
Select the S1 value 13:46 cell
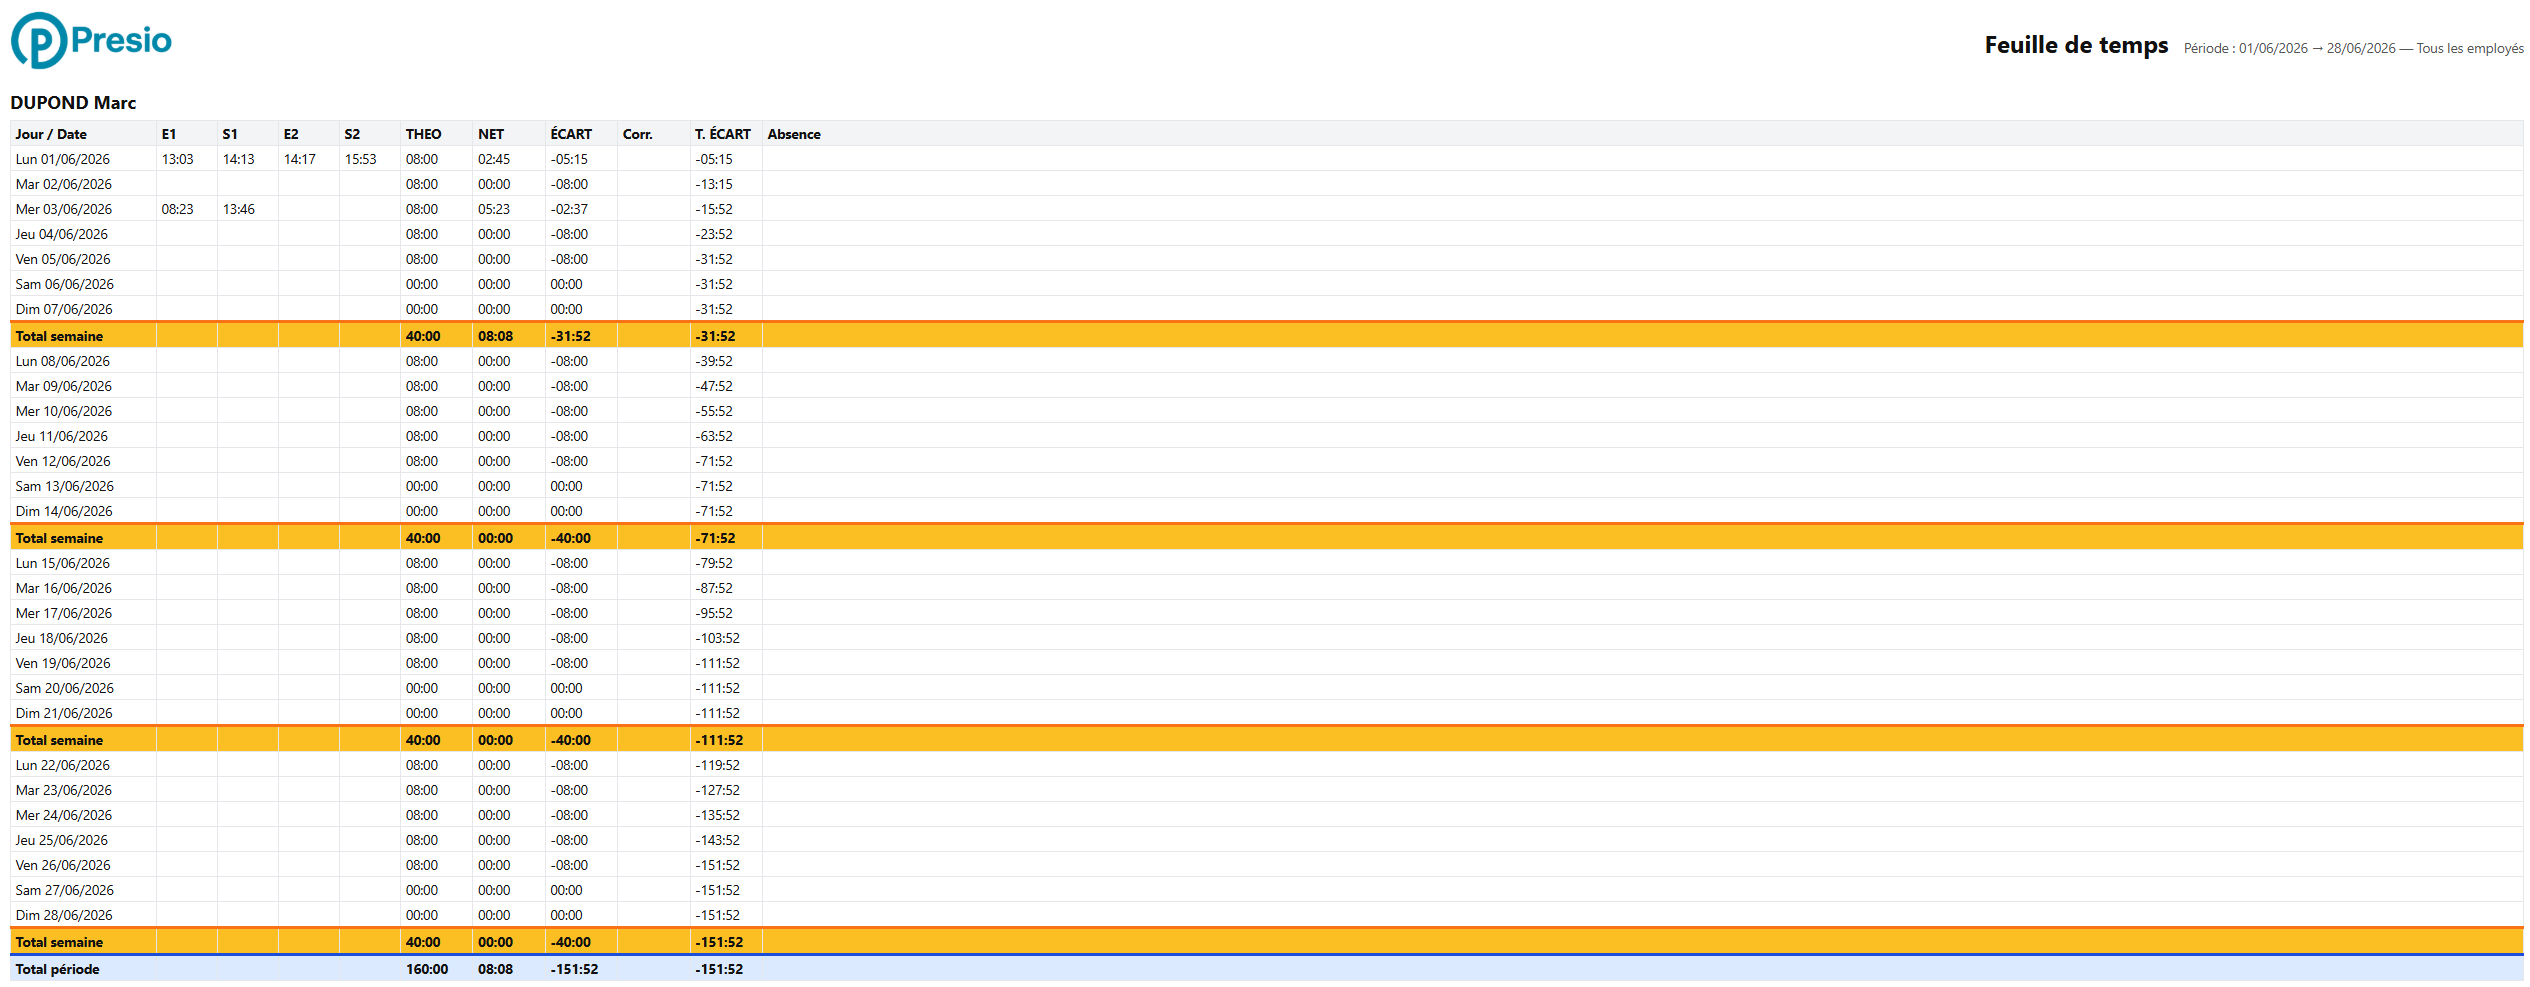238,209
